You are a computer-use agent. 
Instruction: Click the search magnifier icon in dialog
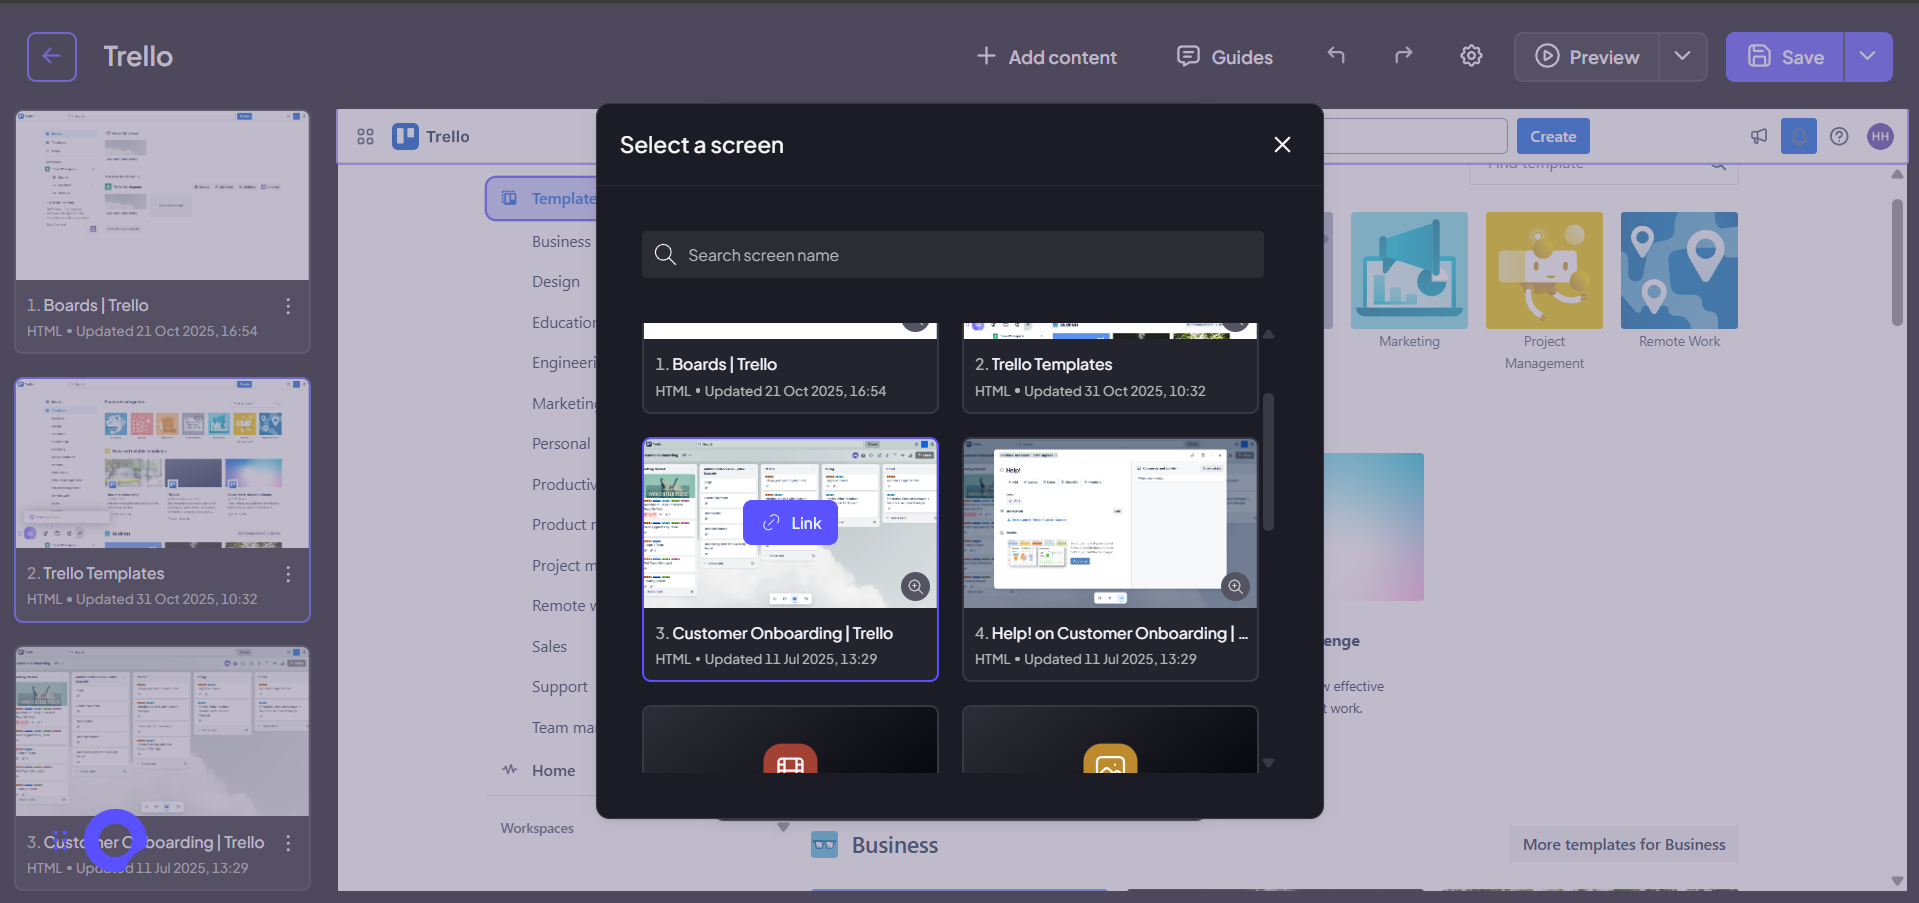coord(665,255)
